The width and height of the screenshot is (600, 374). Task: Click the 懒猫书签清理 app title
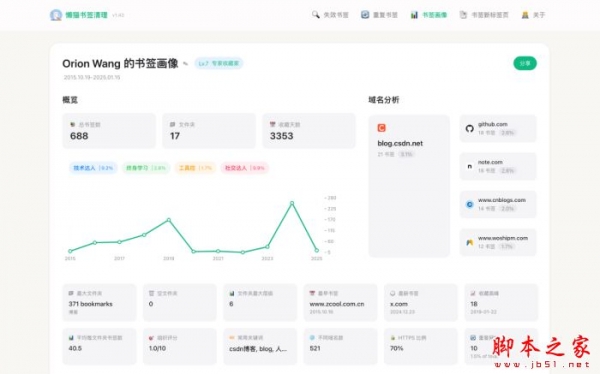click(x=86, y=15)
